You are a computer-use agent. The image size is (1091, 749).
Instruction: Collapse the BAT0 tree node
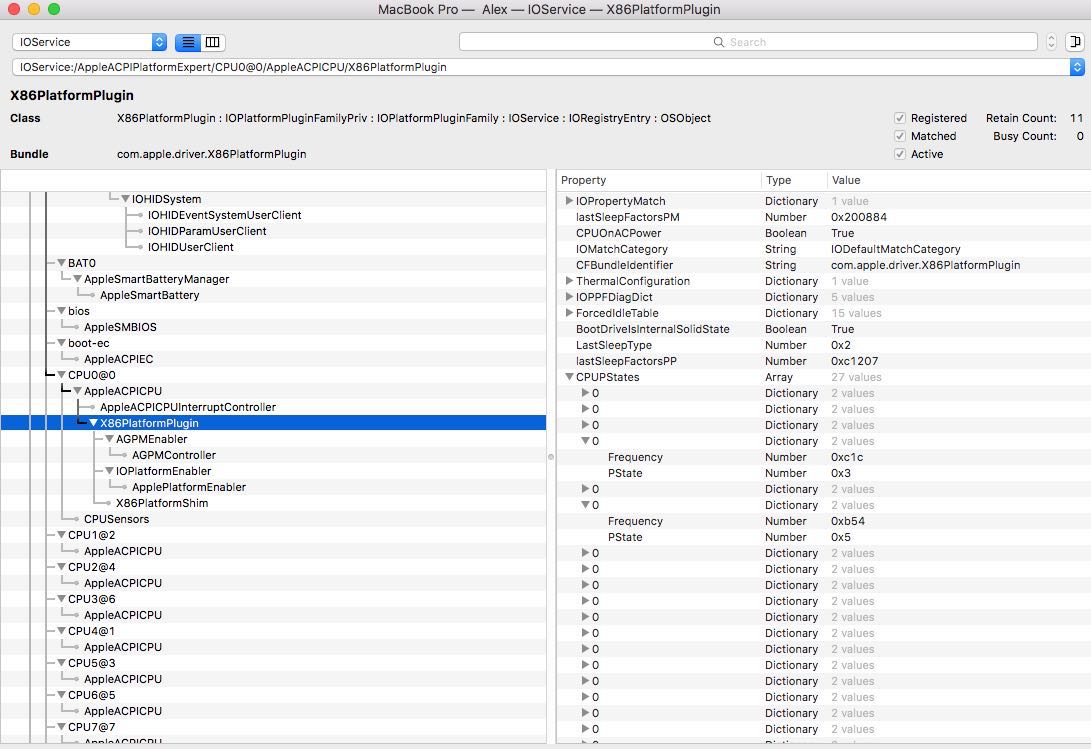coord(61,263)
